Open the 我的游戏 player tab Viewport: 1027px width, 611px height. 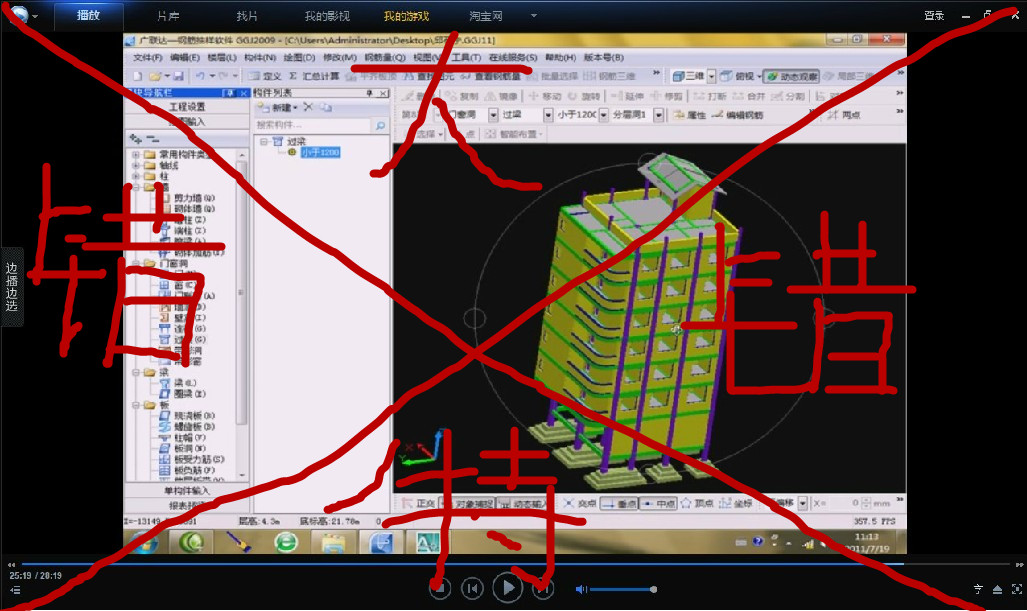(406, 16)
